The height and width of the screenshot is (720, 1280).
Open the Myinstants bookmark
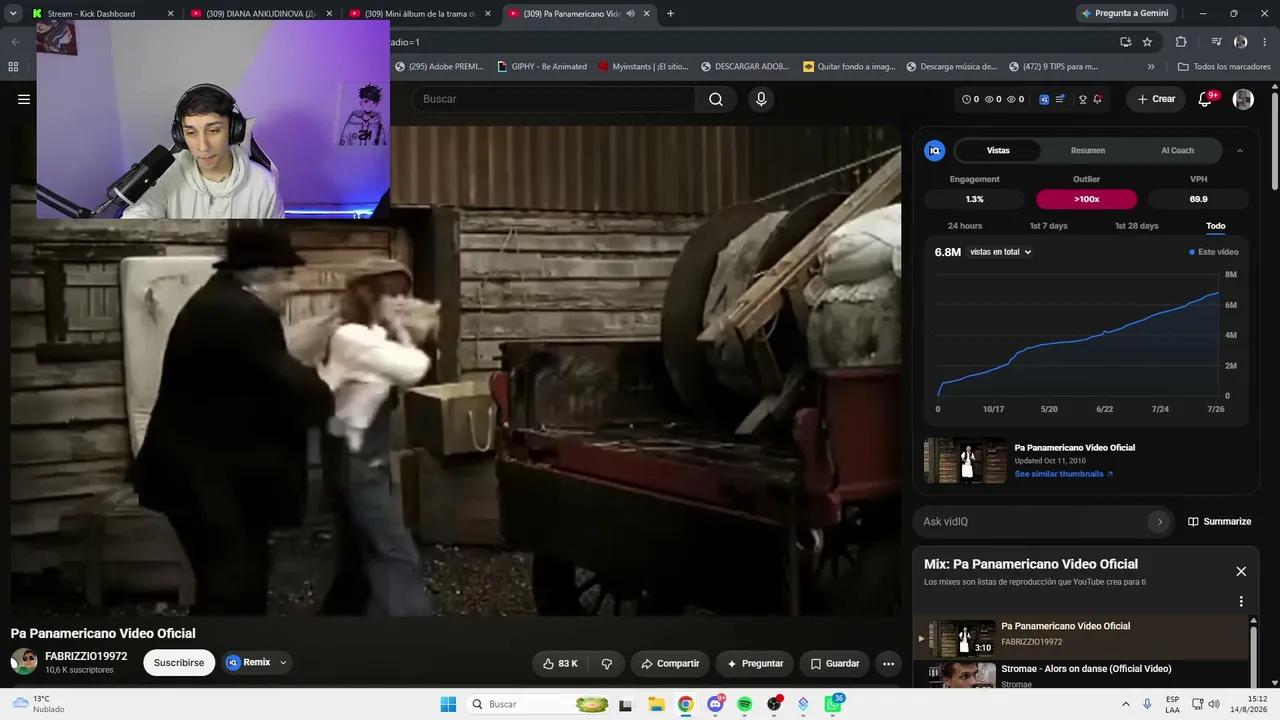643,67
